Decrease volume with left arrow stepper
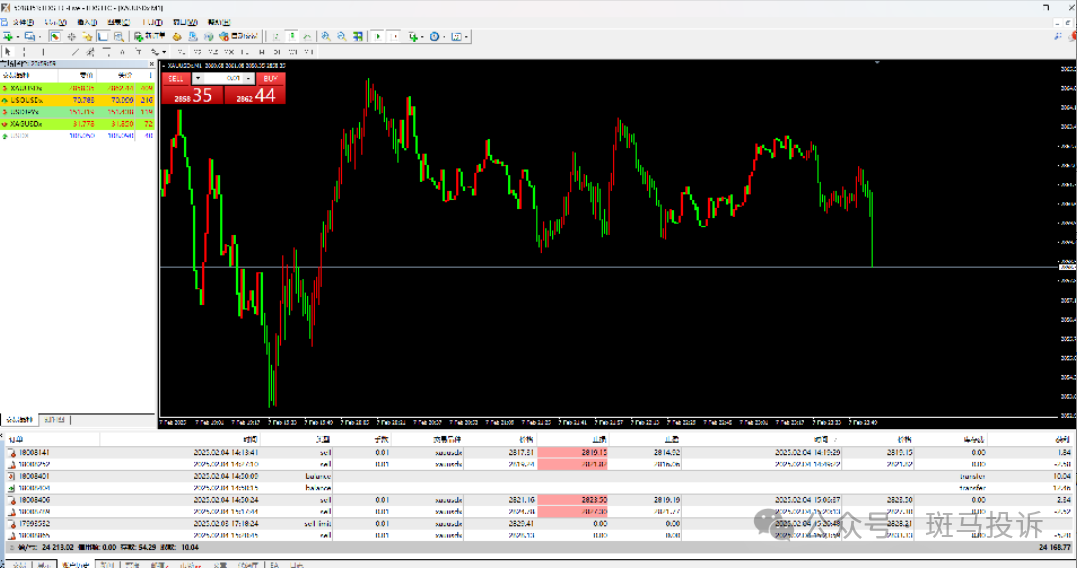The width and height of the screenshot is (1077, 568). click(197, 78)
